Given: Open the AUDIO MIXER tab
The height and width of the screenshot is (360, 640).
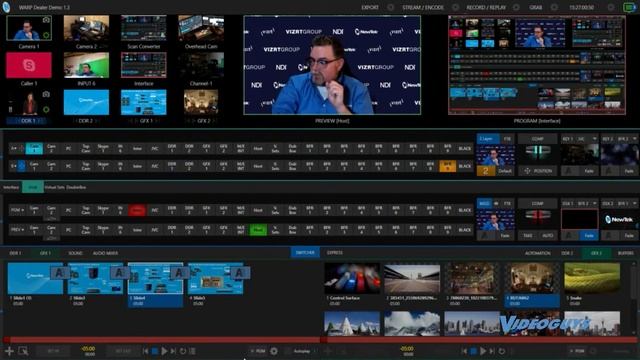Looking at the screenshot, I should coord(105,253).
